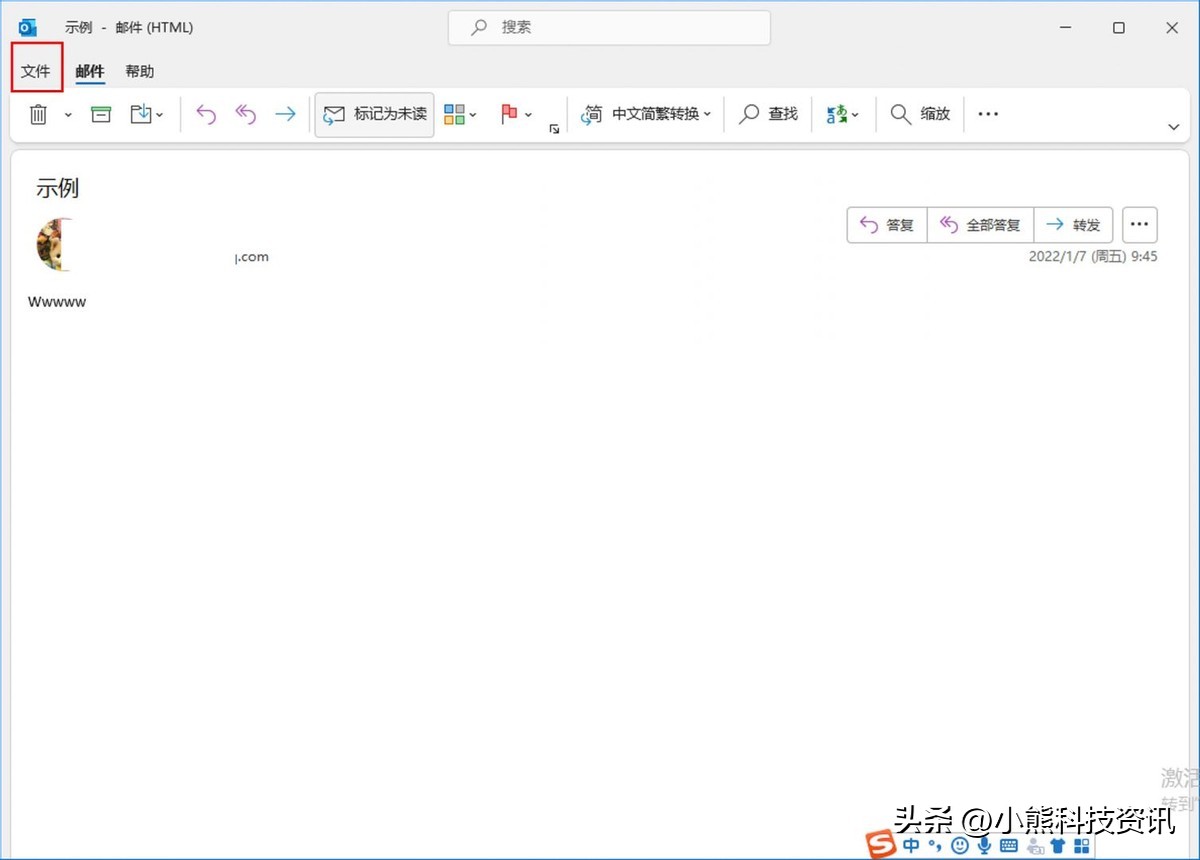1200x860 pixels.
Task: Click the Reply arrow icon
Action: point(205,113)
